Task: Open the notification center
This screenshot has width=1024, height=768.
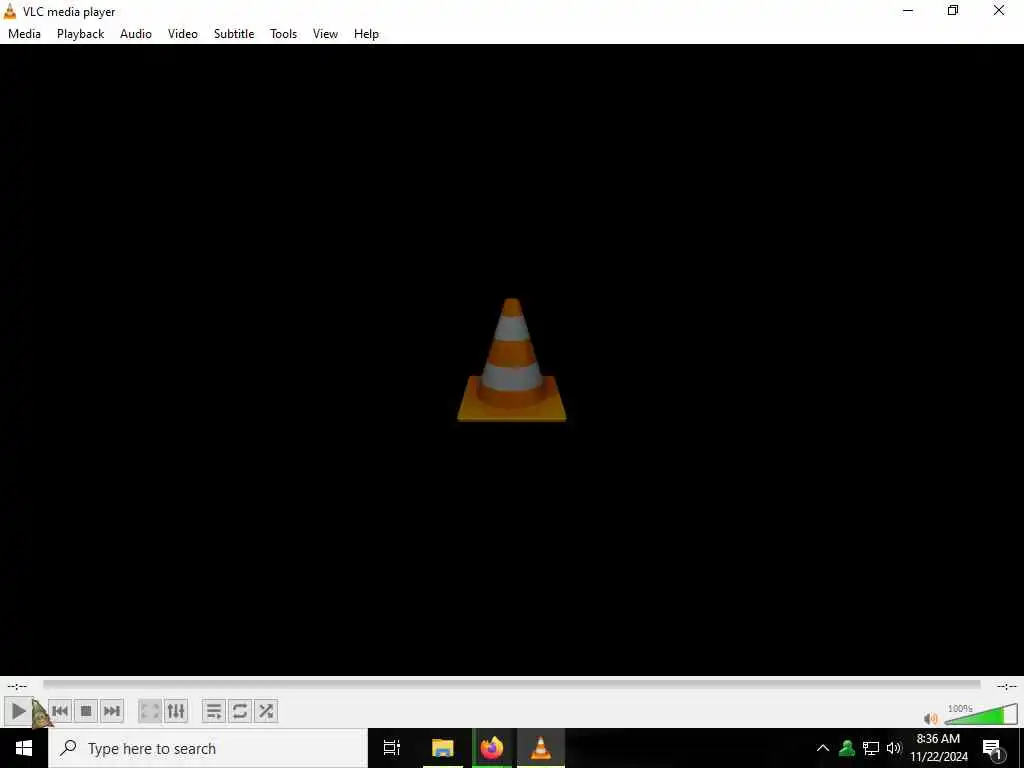Action: click(x=993, y=749)
